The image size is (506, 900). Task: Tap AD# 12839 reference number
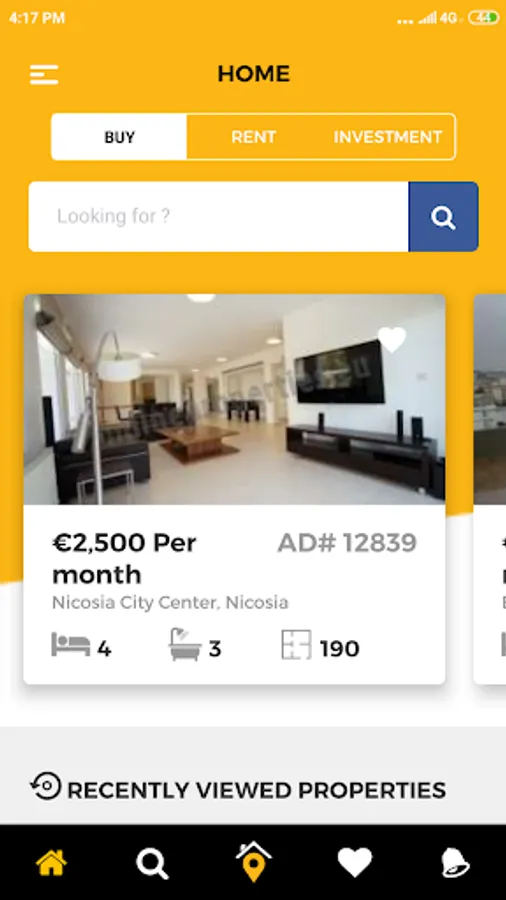[347, 542]
